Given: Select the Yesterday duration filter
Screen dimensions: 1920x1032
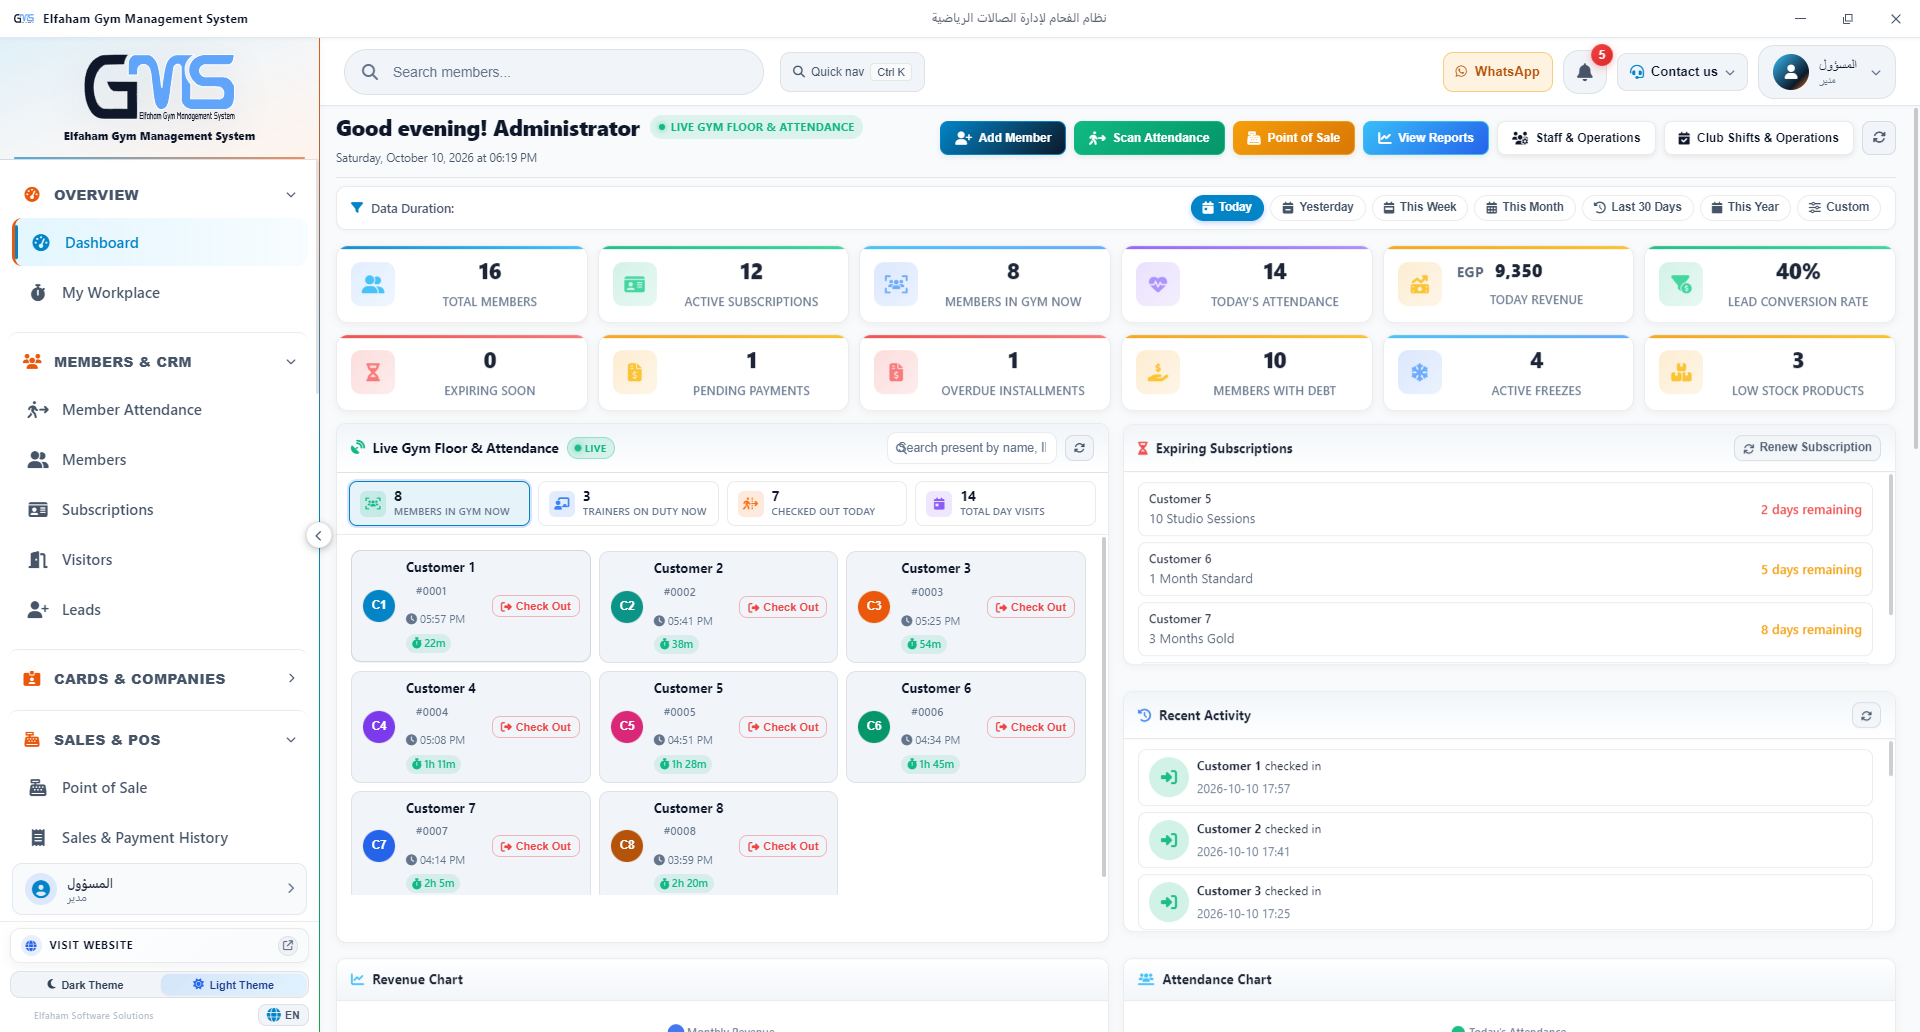Looking at the screenshot, I should pyautogui.click(x=1318, y=207).
